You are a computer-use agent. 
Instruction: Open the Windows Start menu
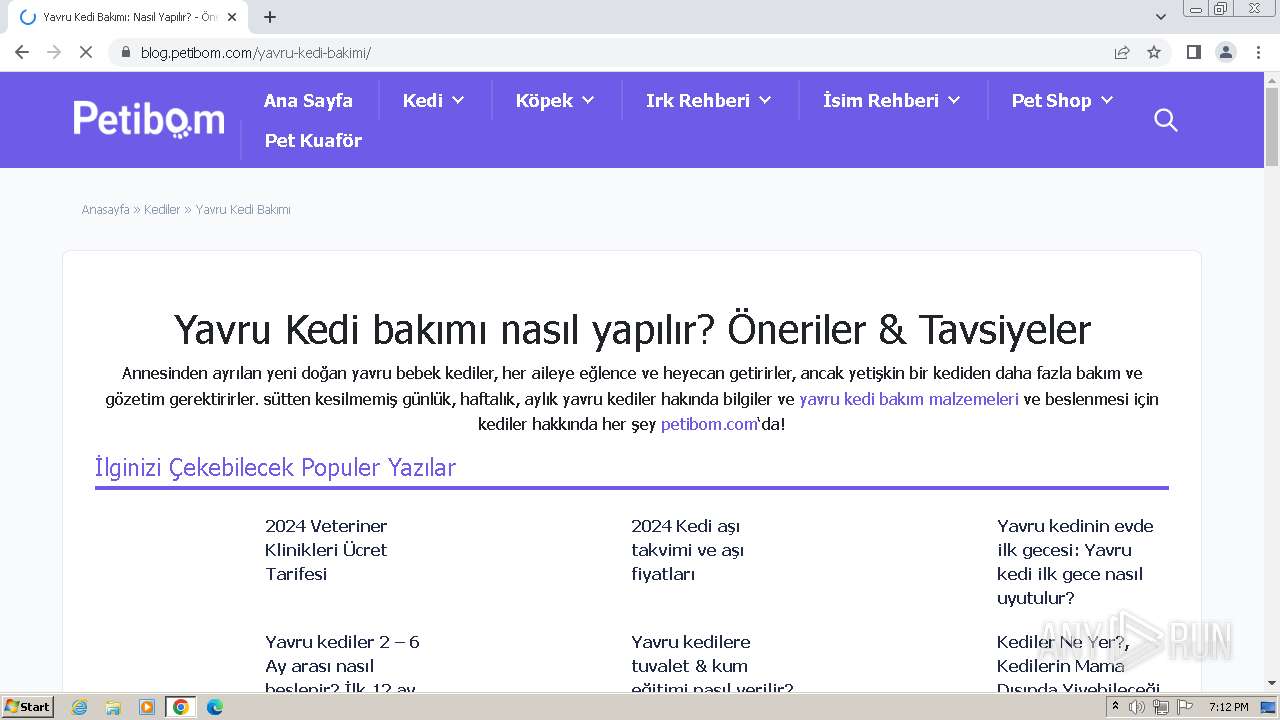click(x=27, y=707)
